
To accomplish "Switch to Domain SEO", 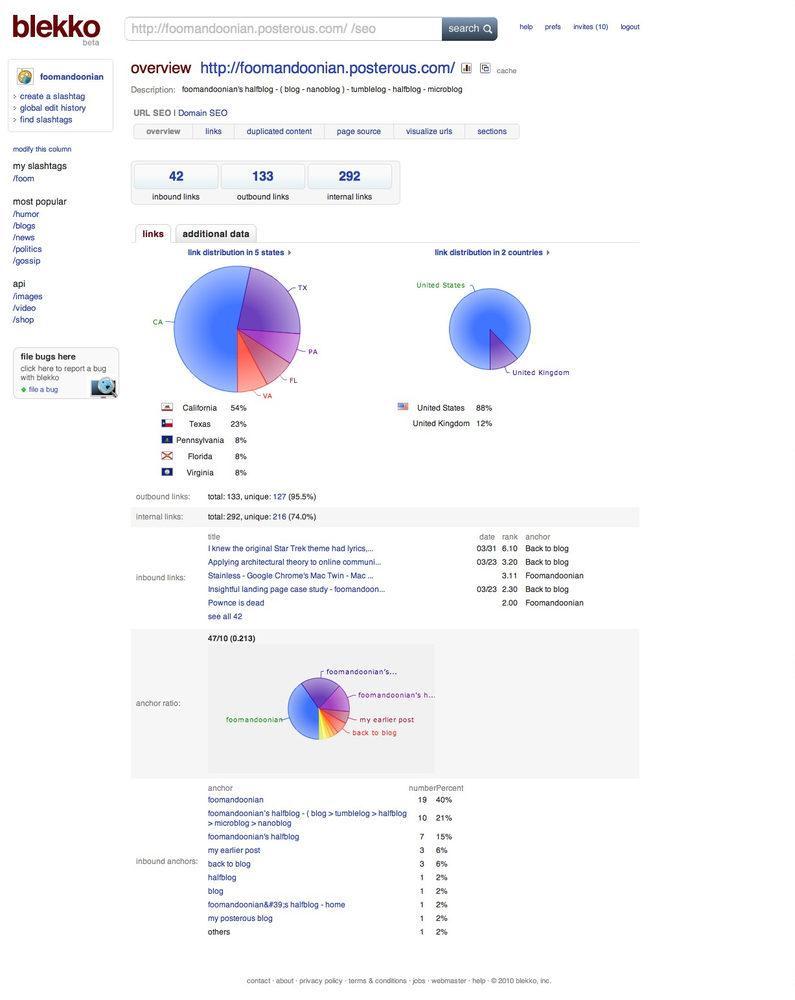I will coord(203,113).
